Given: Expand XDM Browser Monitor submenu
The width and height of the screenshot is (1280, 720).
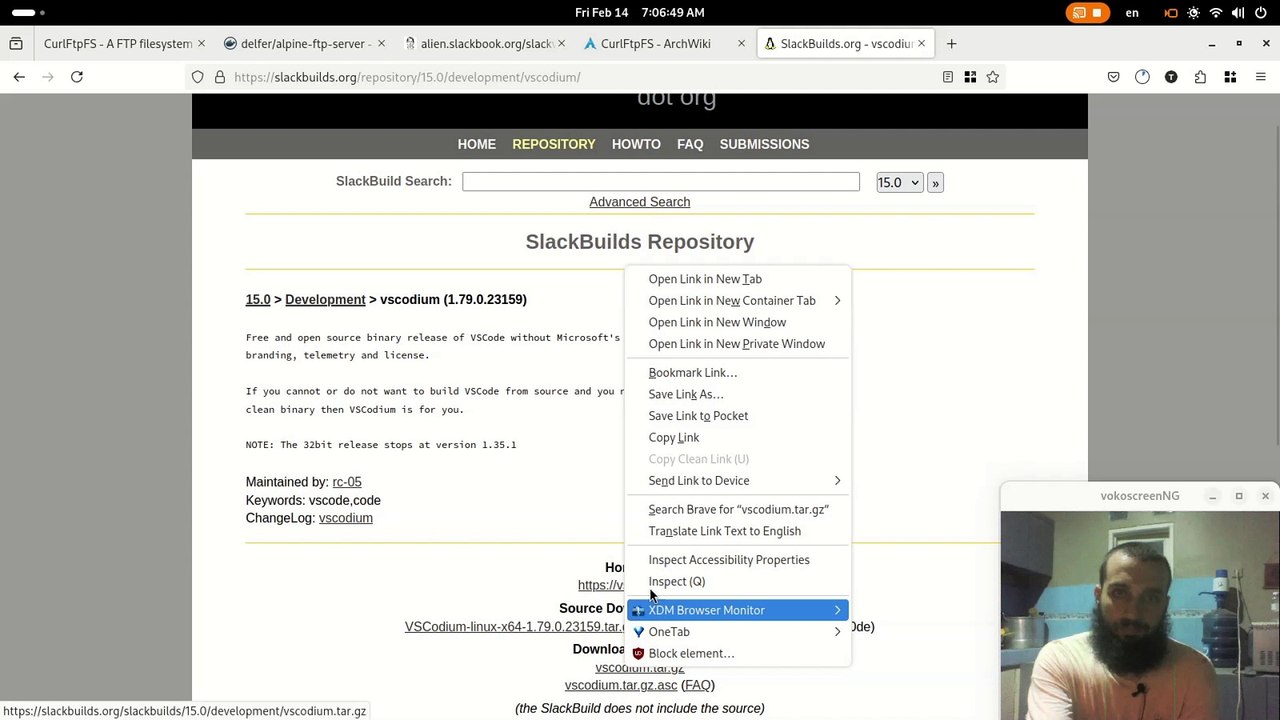Looking at the screenshot, I should coord(738,610).
